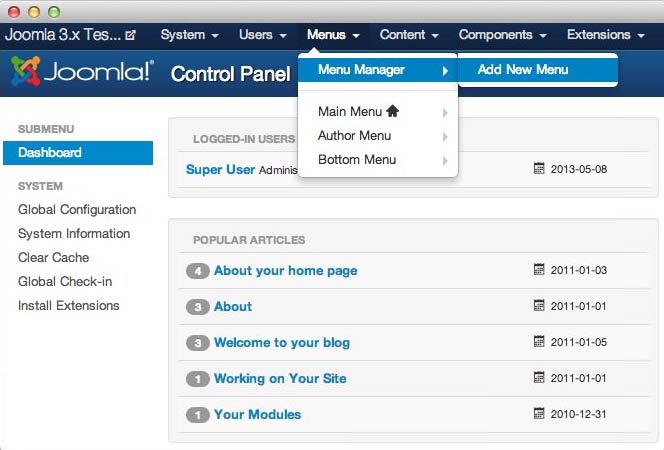Screen dimensions: 664x450
Task: Click calendar icon beside 2011-01-03
Action: pyautogui.click(x=540, y=270)
